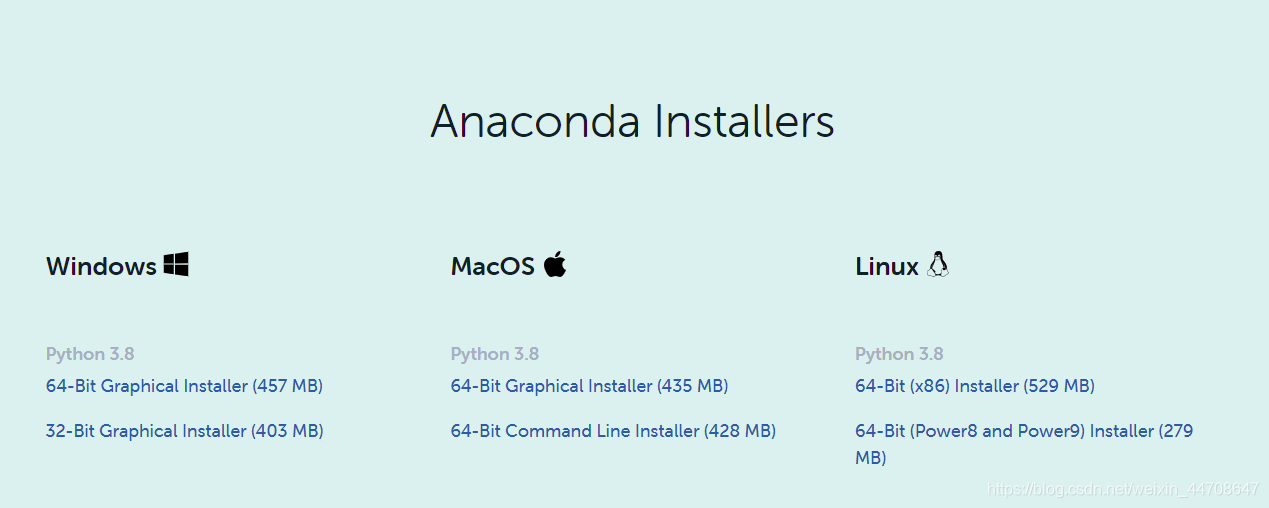
Task: Open the MacOS 64-Bit Command Line Installer link
Action: coord(613,431)
